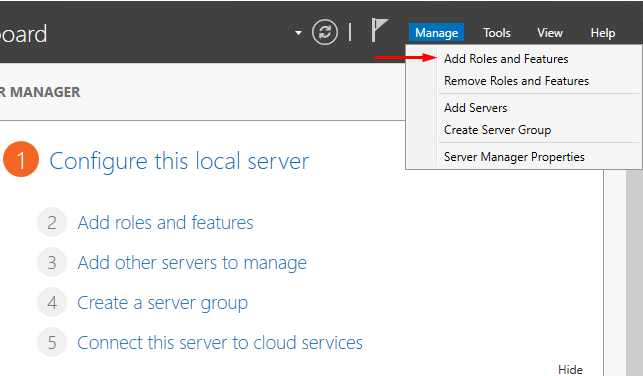Open the dropdown arrow beside refresh

point(298,33)
